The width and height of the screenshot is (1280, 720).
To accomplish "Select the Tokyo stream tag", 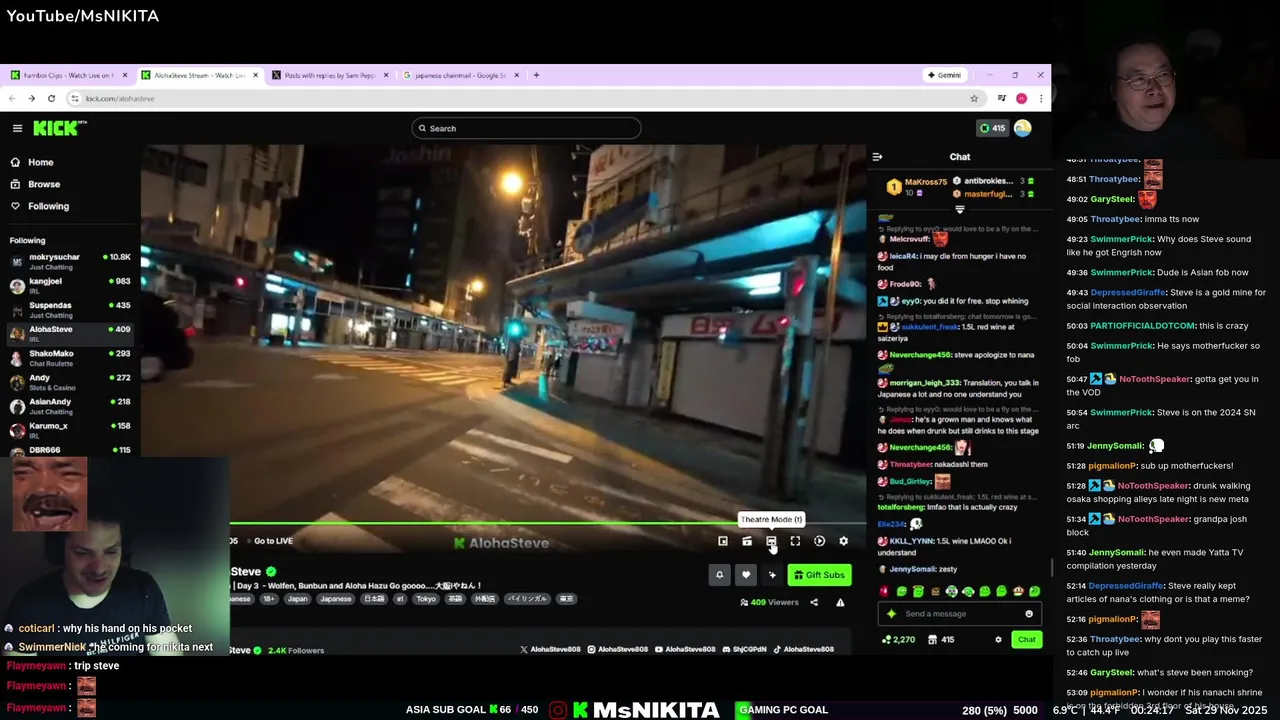I will [426, 599].
